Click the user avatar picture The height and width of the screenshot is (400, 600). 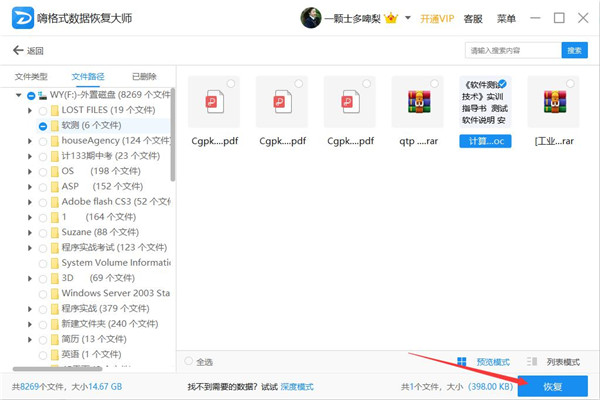[x=312, y=18]
